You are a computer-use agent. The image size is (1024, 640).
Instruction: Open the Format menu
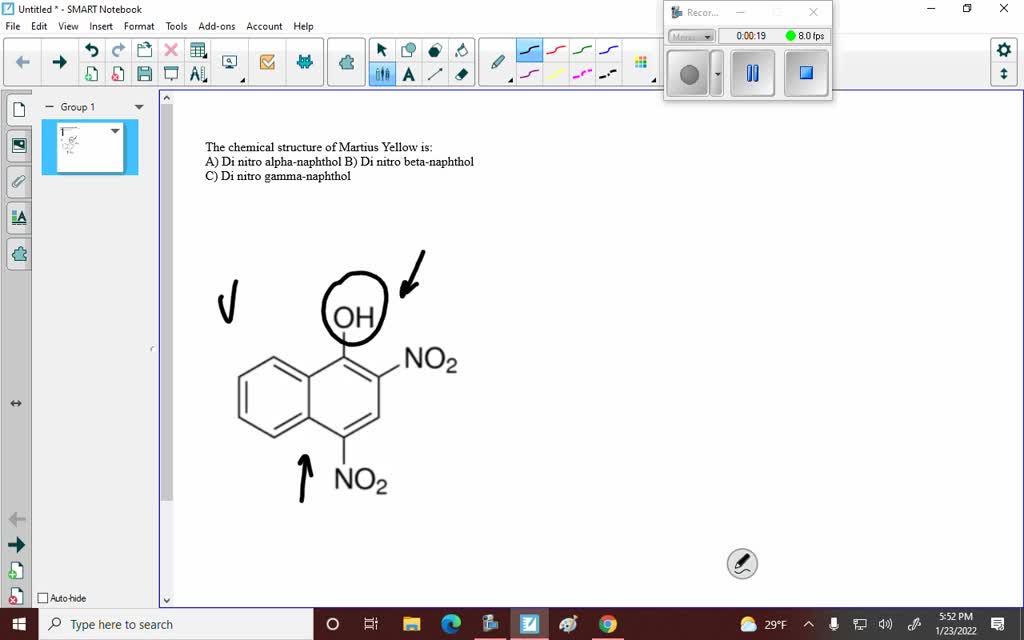coord(139,26)
